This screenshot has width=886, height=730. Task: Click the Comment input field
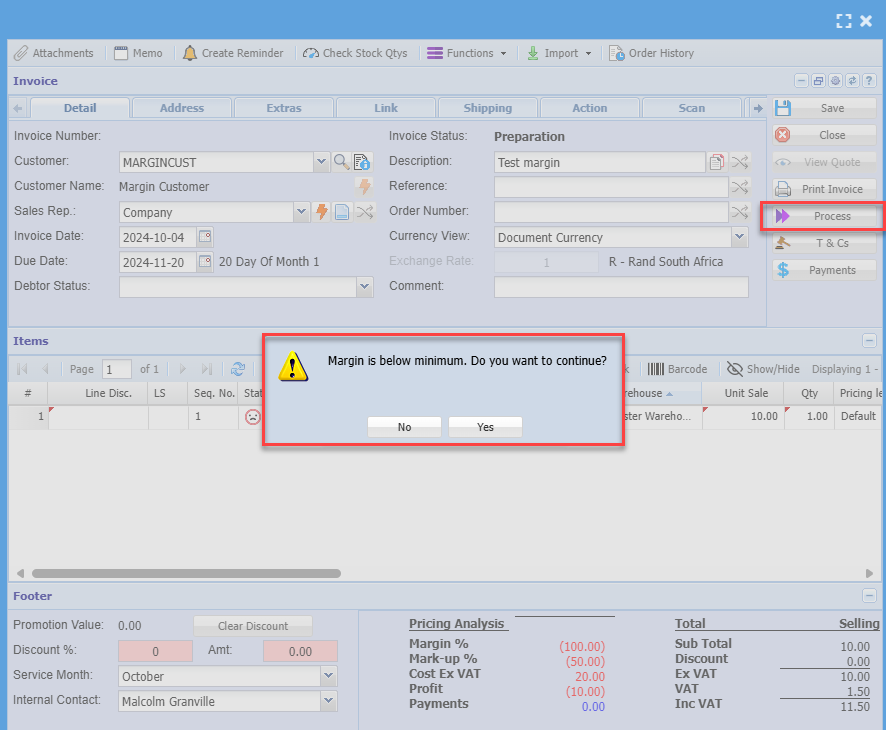(621, 287)
